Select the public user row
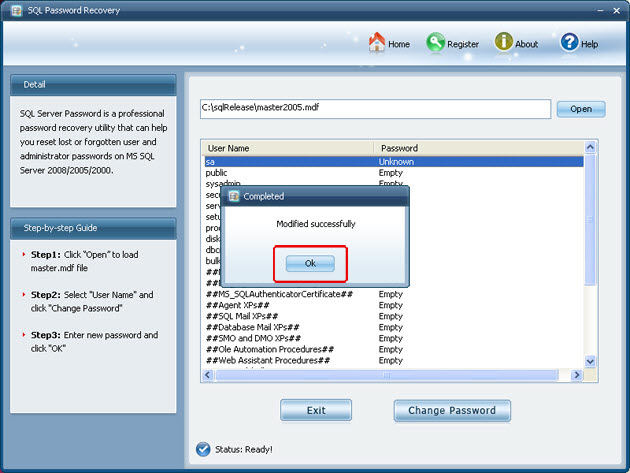The height and width of the screenshot is (473, 630). 394,173
